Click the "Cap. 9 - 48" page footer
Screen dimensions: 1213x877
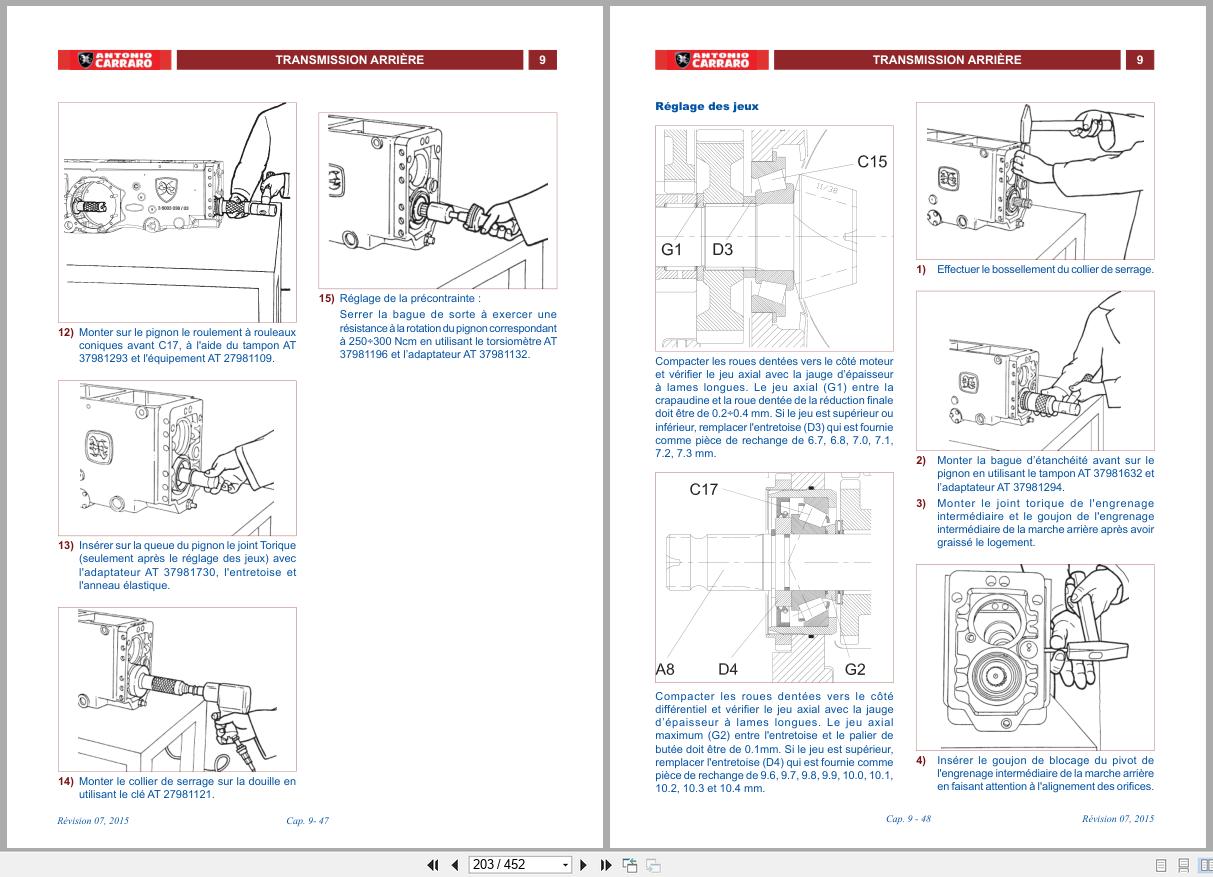click(x=908, y=819)
